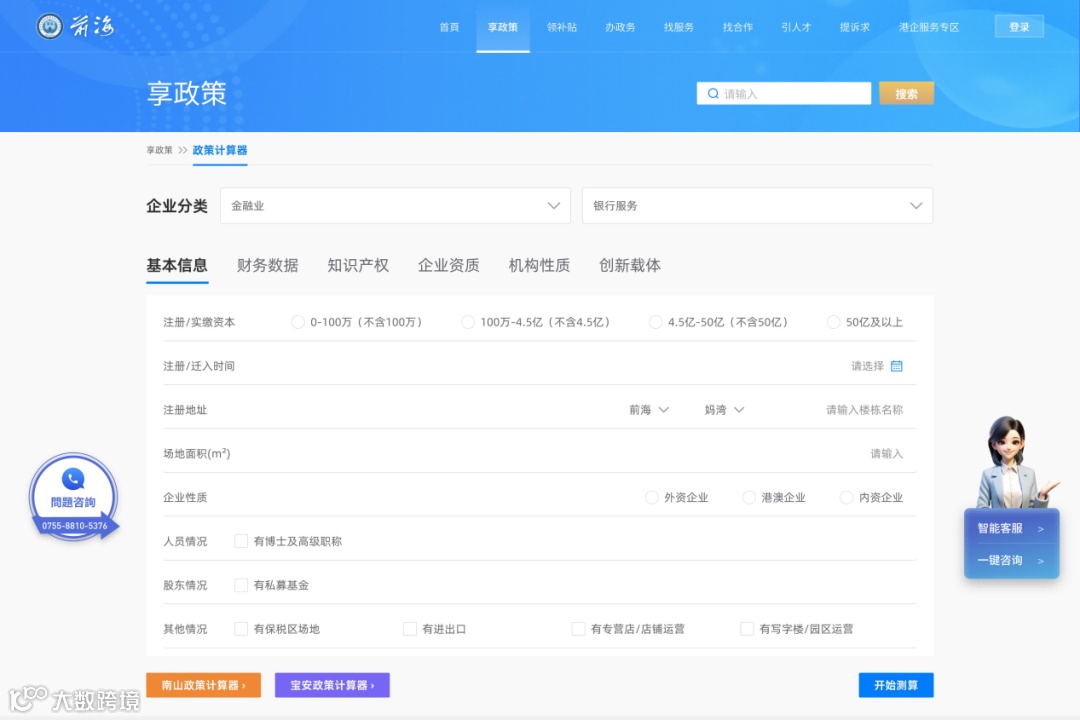Image resolution: width=1080 pixels, height=720 pixels.
Task: Enable 有写字楼/园区运营 checkbox
Action: [x=747, y=628]
